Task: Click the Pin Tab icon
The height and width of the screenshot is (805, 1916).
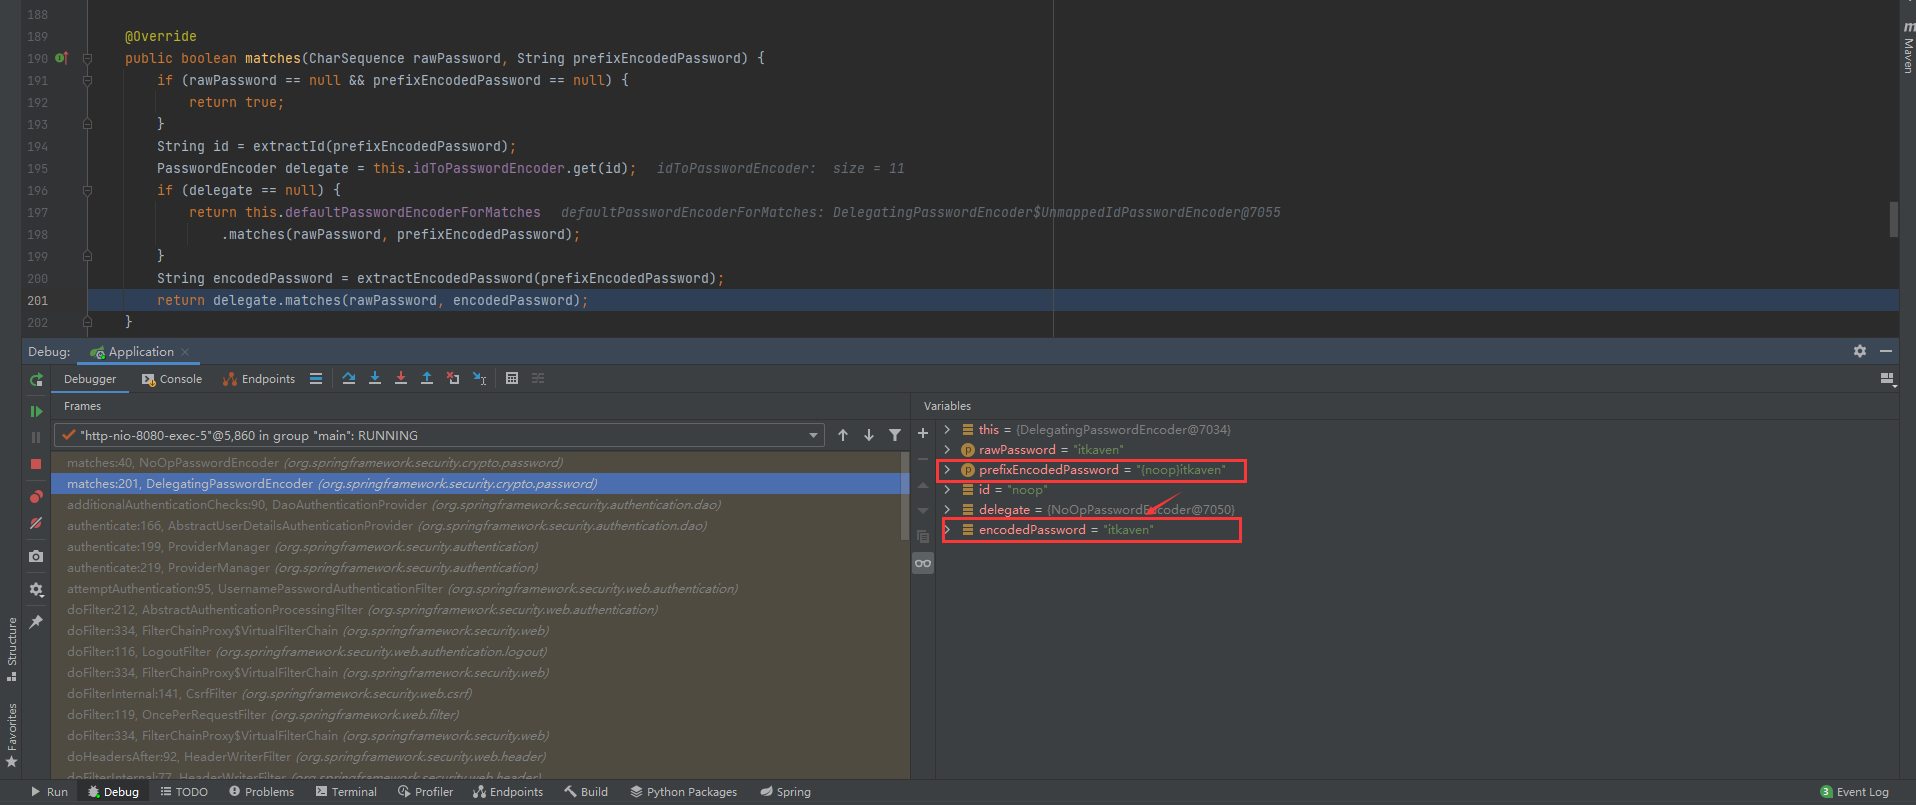Action: tap(36, 622)
